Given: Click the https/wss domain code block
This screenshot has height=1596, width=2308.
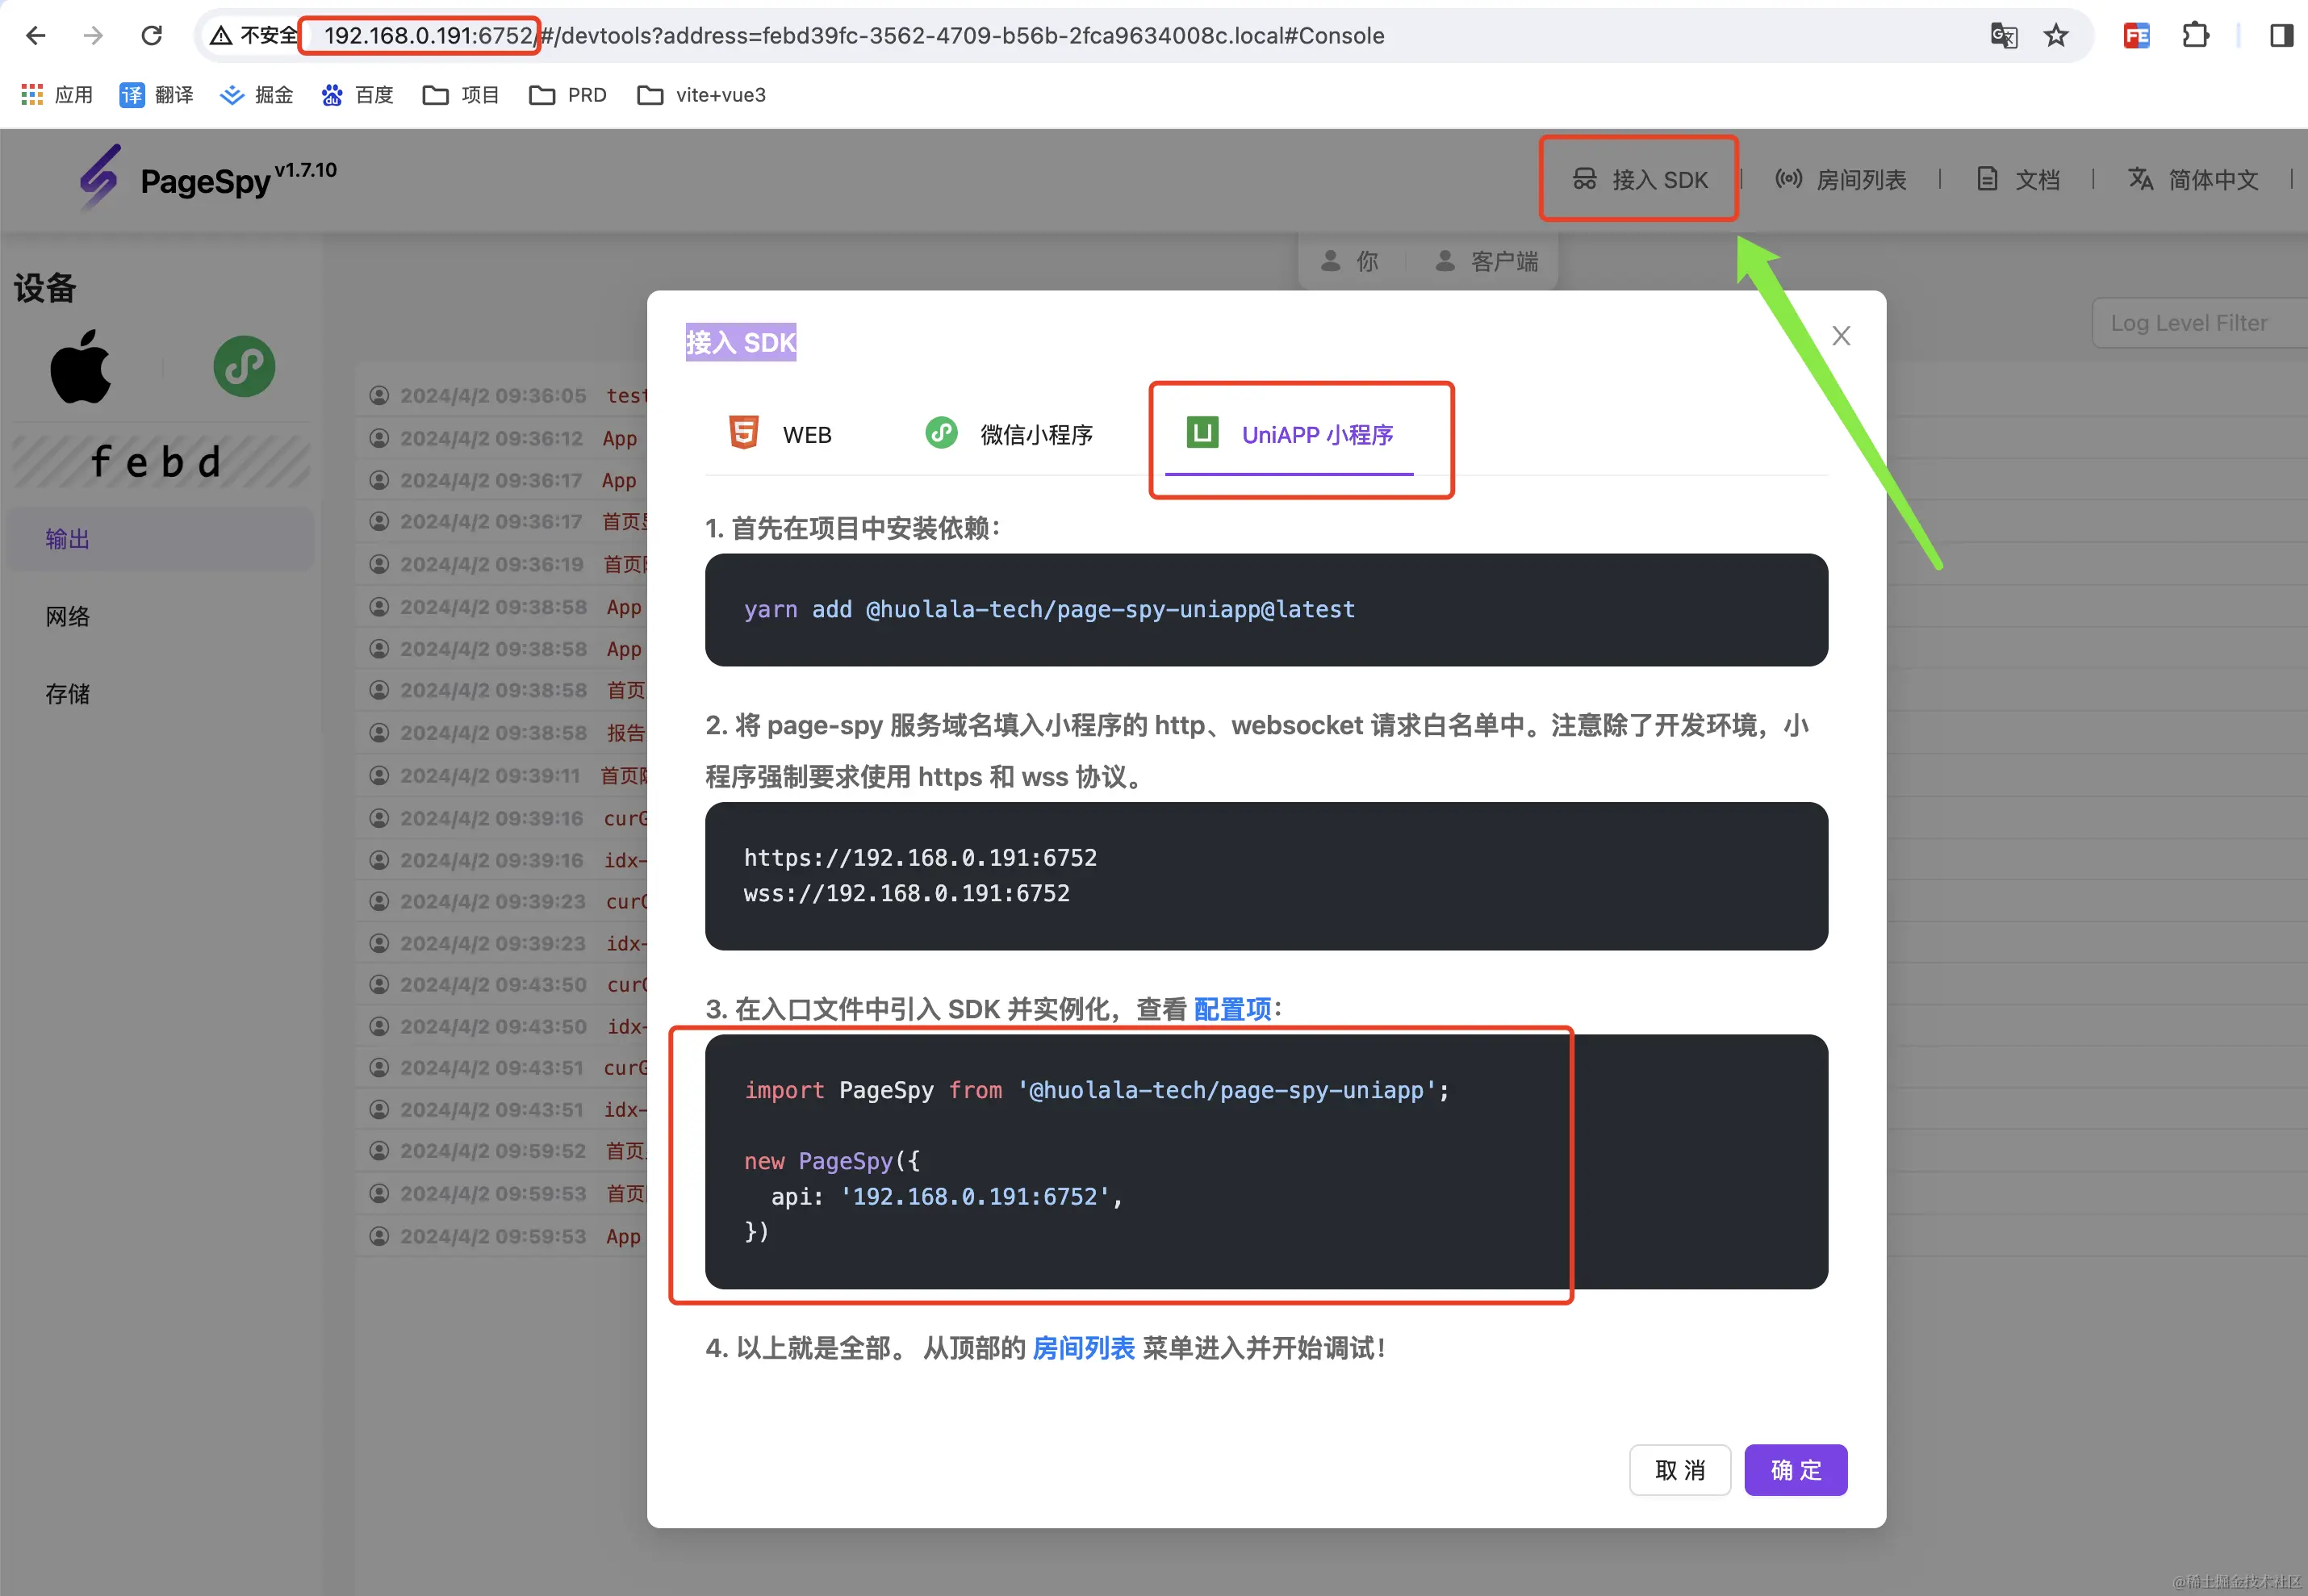Looking at the screenshot, I should point(1266,876).
